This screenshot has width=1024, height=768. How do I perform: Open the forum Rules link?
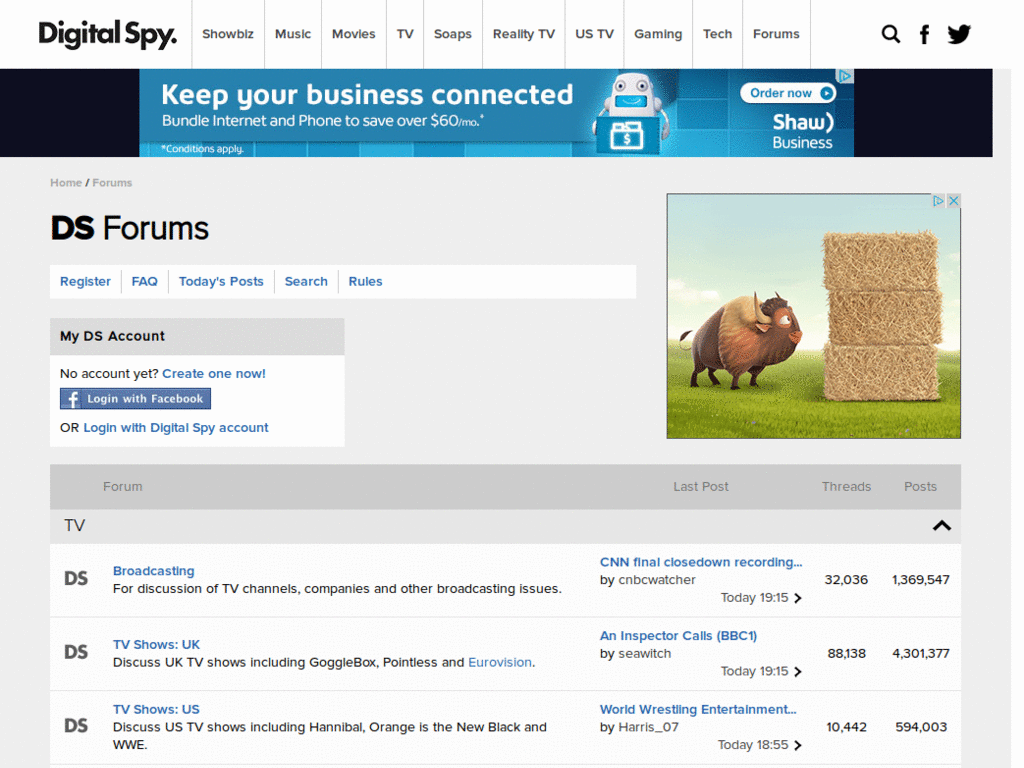coord(365,281)
